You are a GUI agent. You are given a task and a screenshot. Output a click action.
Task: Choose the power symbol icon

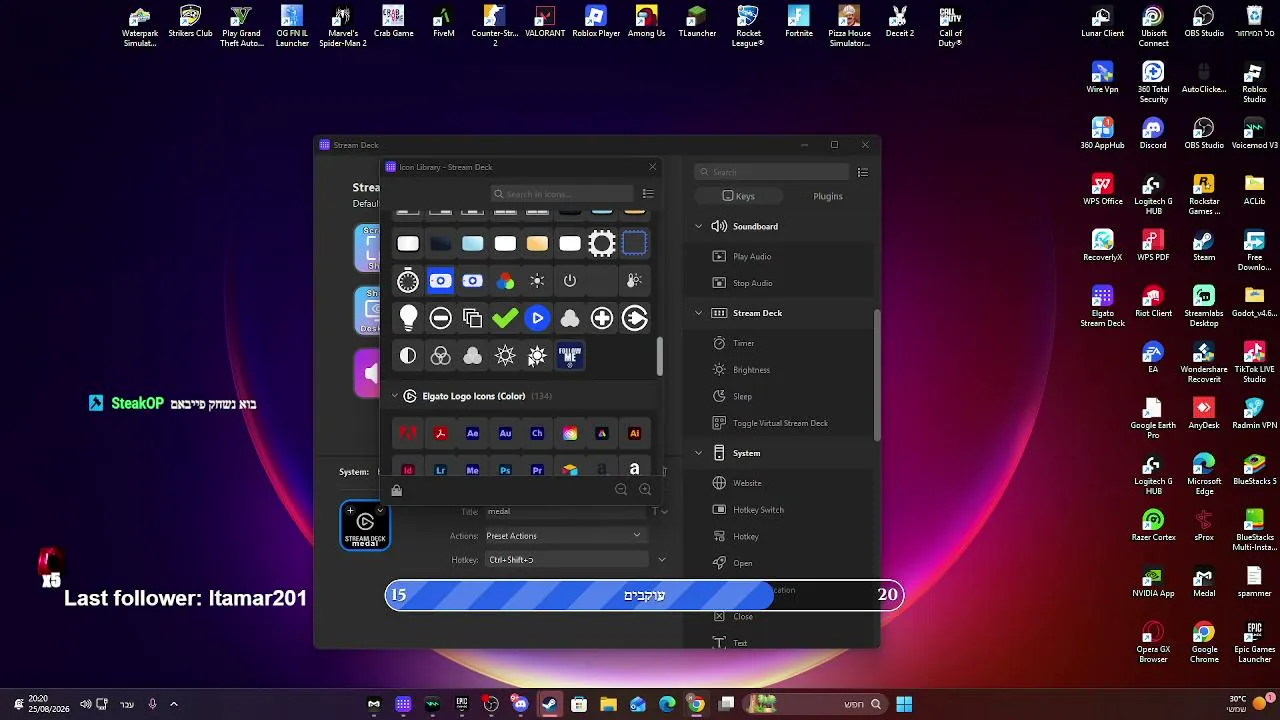tap(570, 281)
